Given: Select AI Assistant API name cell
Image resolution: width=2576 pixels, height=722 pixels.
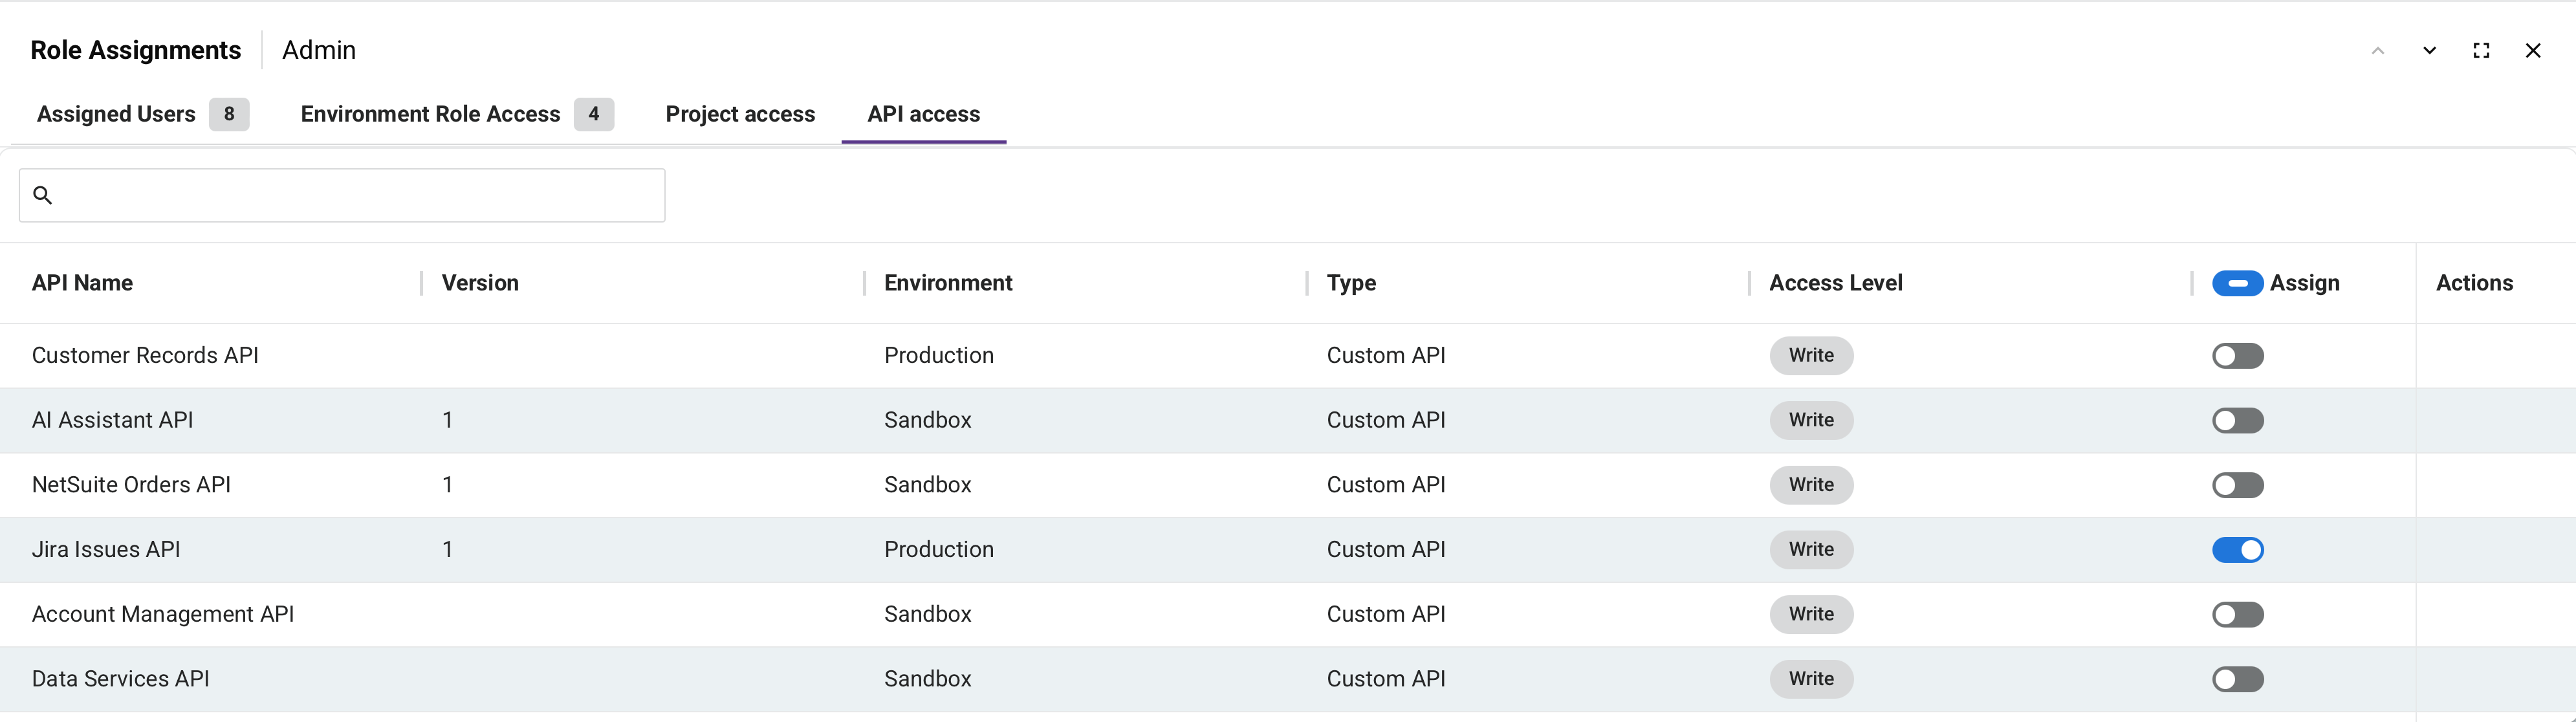Looking at the screenshot, I should click(x=112, y=420).
